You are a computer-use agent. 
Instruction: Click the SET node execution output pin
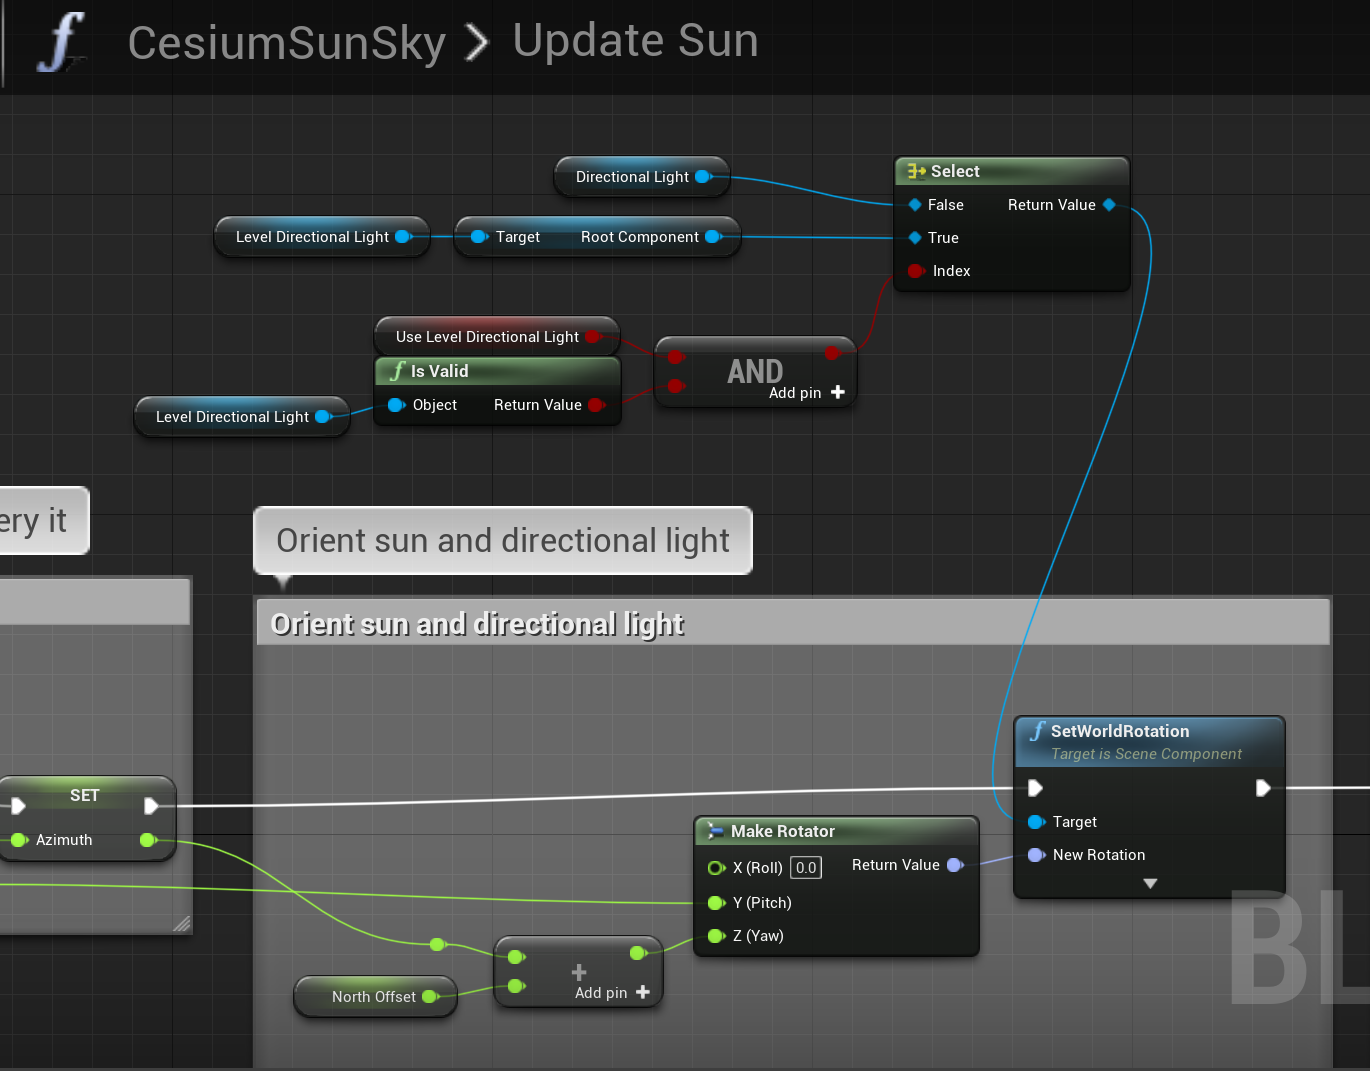point(151,806)
